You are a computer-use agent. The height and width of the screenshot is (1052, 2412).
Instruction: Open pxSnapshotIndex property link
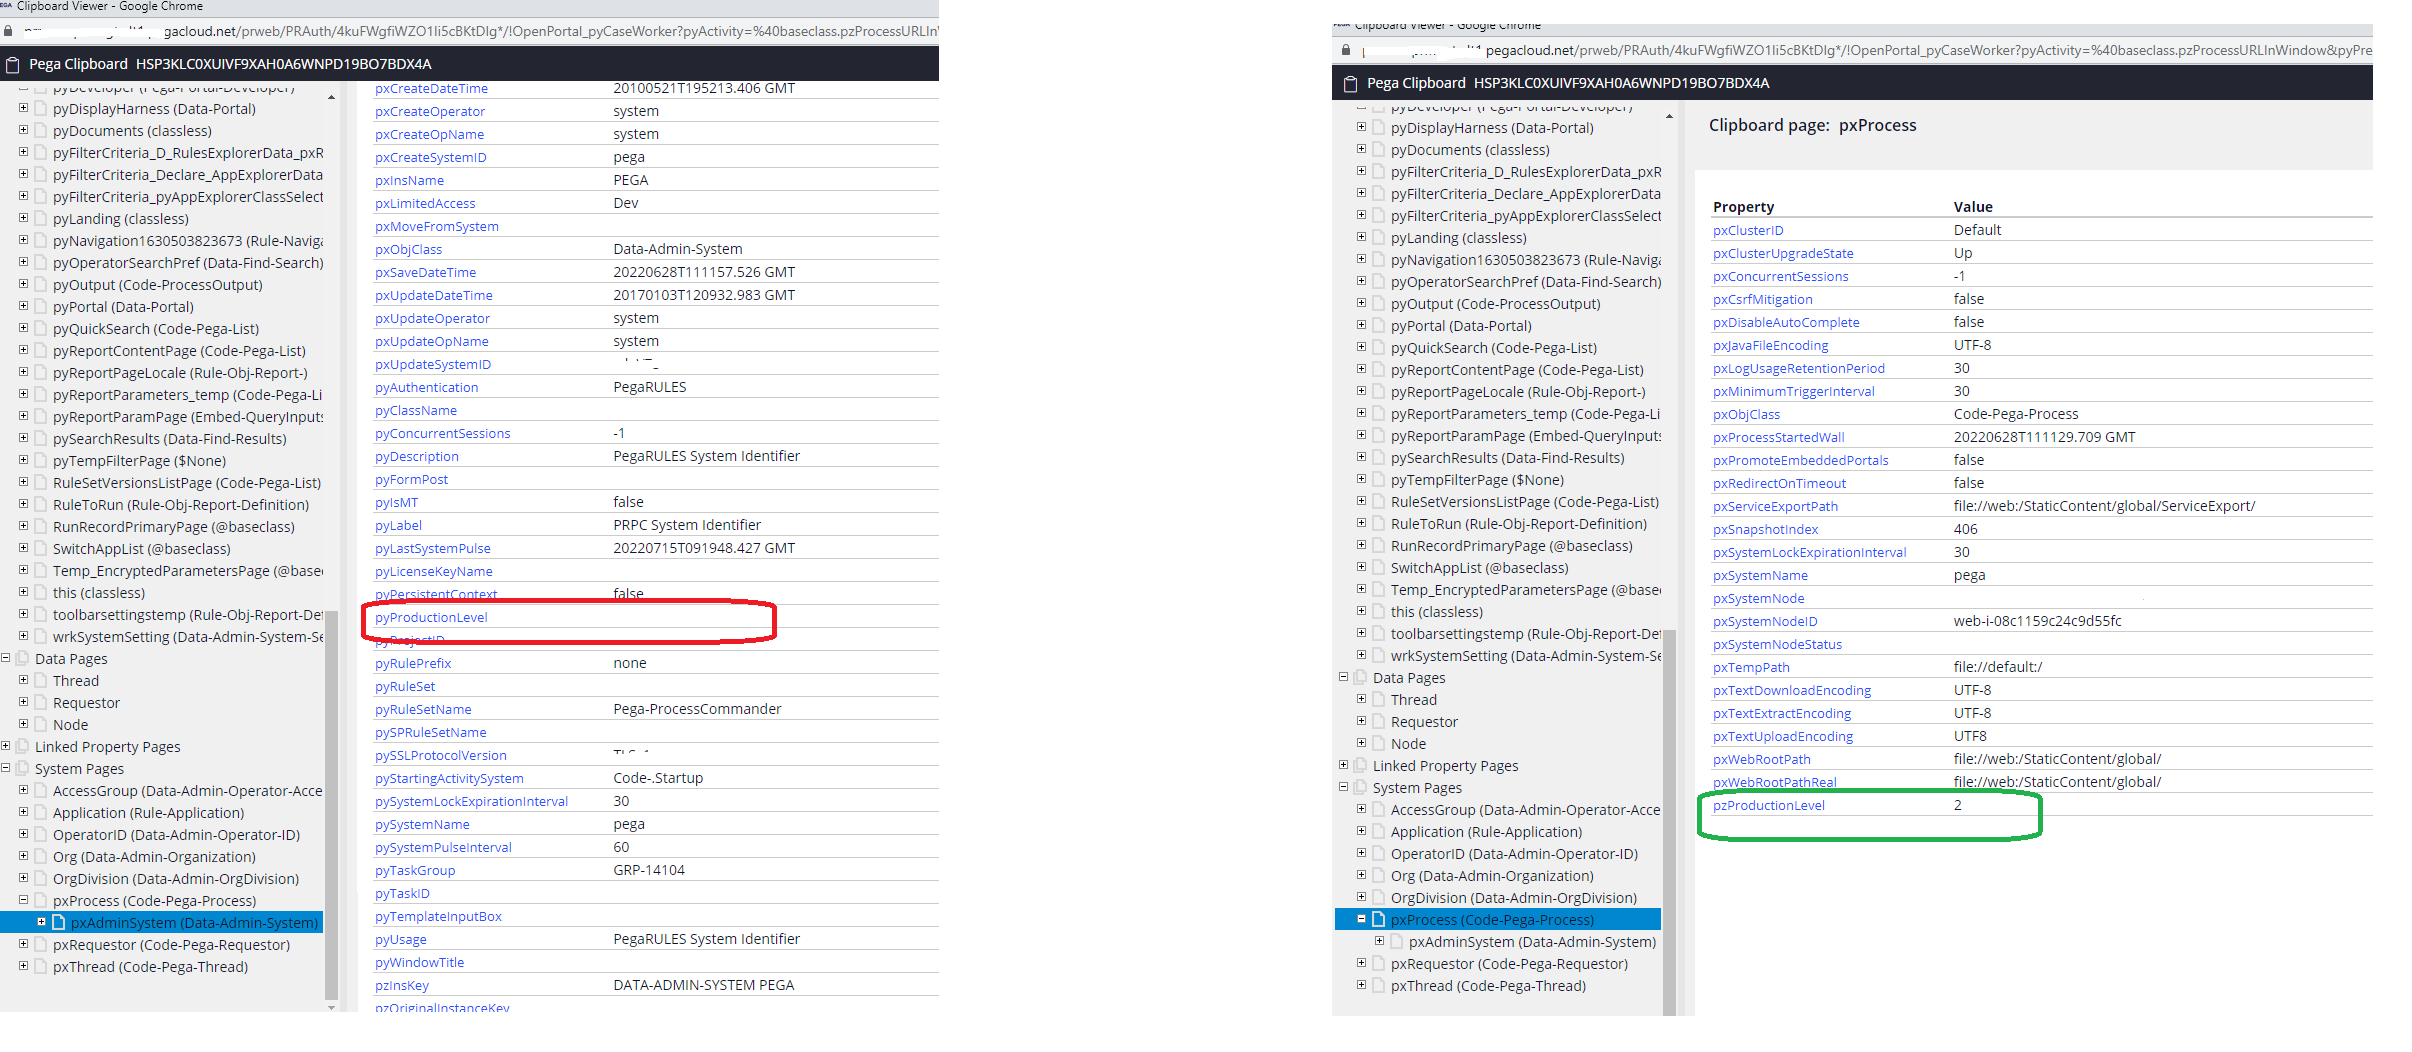(1765, 530)
